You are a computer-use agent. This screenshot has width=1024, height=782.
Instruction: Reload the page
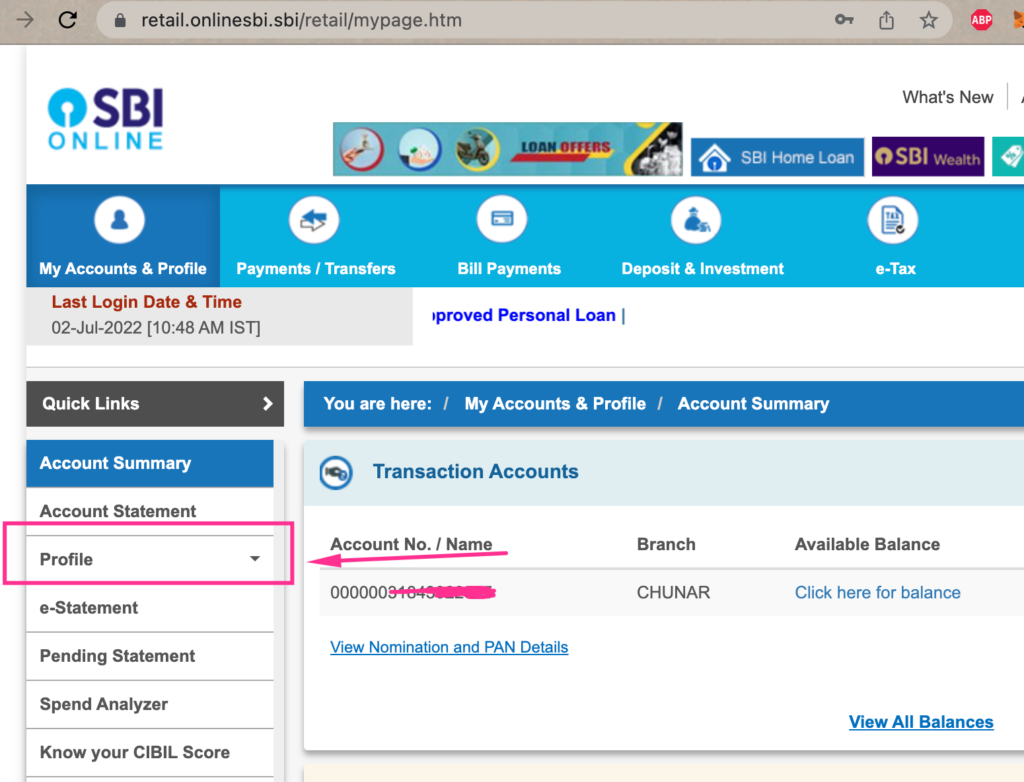tap(68, 20)
